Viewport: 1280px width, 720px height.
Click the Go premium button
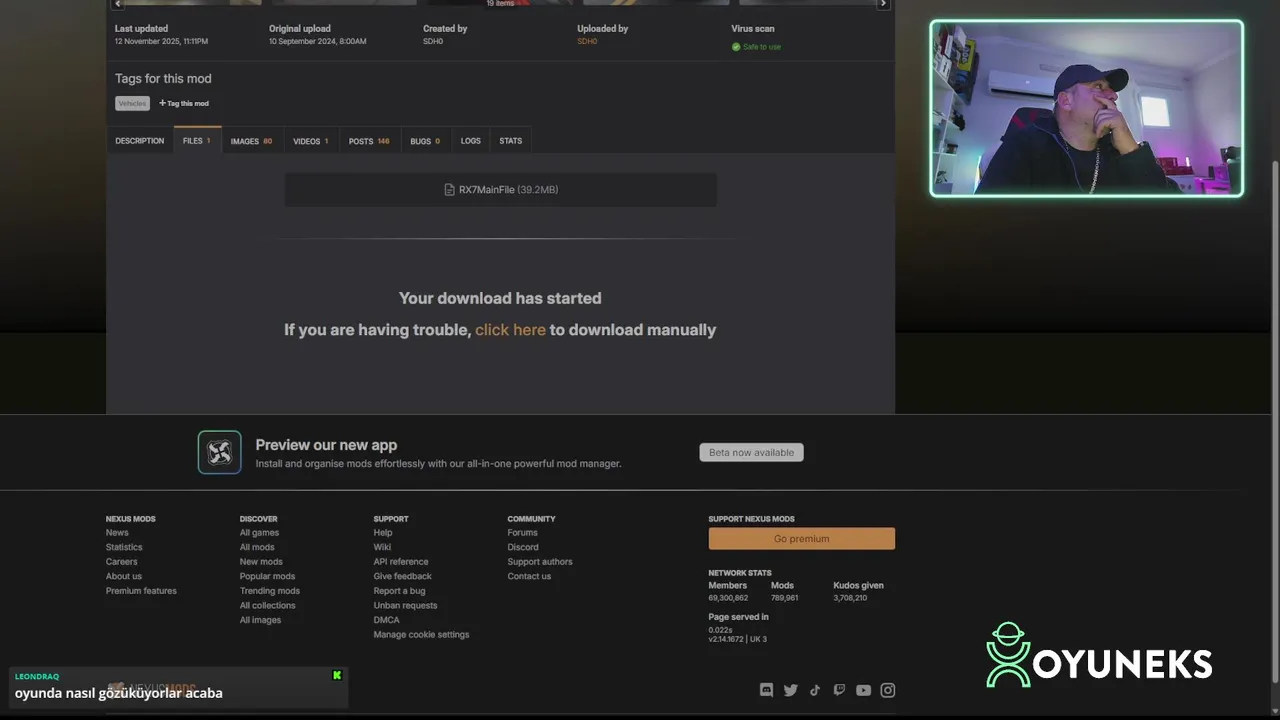click(802, 539)
